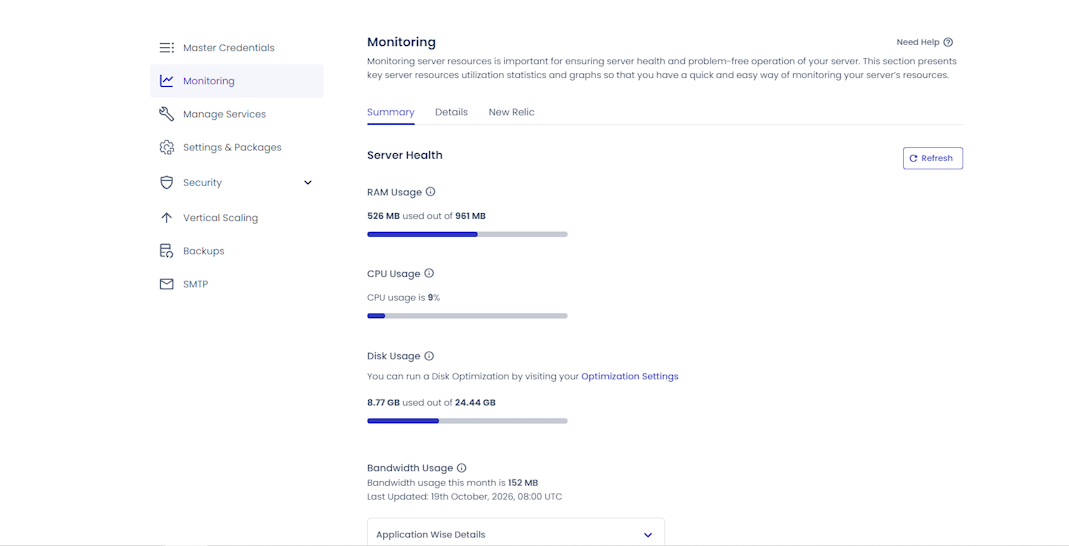Open the New Relic tab
1069x546 pixels.
511,112
